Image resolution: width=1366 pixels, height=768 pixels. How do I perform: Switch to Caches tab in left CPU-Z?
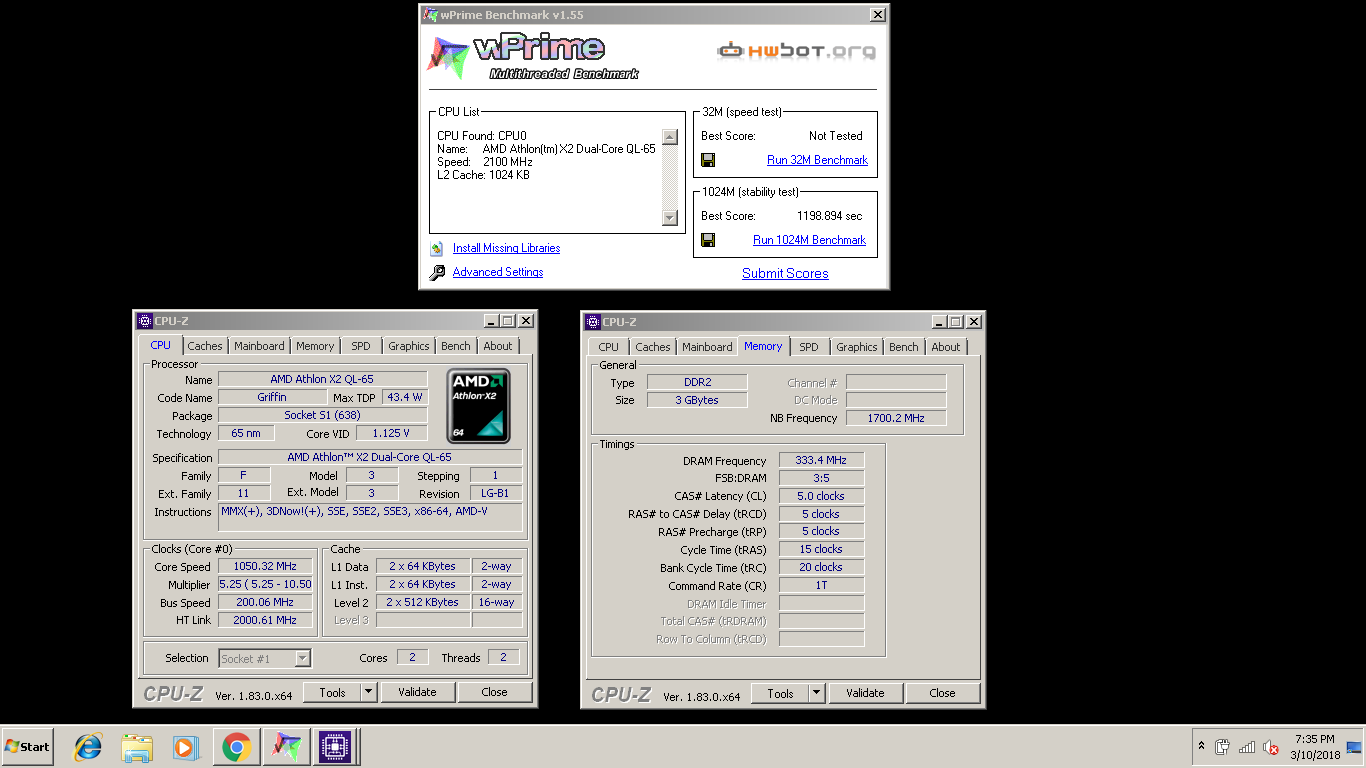click(205, 346)
